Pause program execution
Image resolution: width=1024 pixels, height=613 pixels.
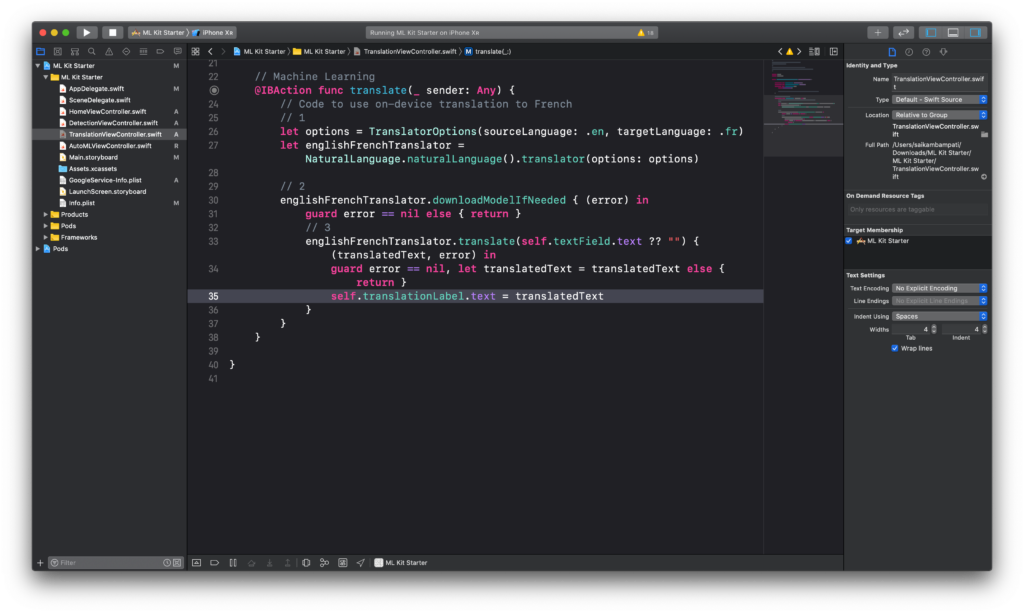232,563
